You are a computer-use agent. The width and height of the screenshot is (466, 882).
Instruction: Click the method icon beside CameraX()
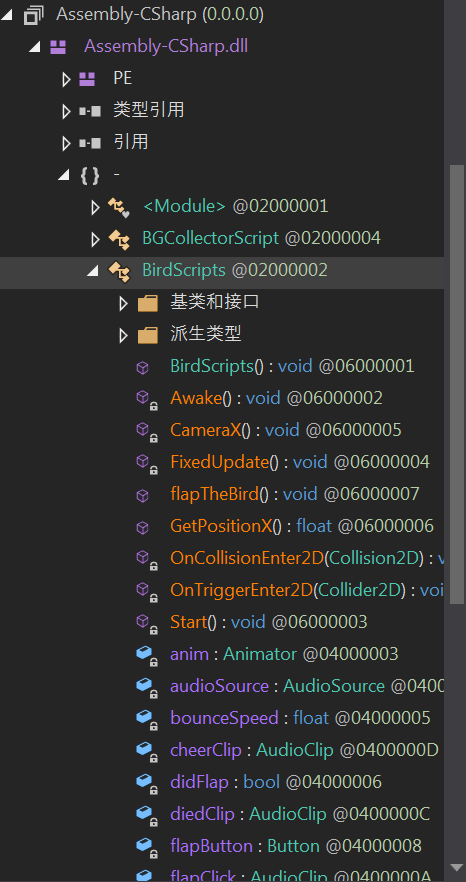tap(146, 432)
